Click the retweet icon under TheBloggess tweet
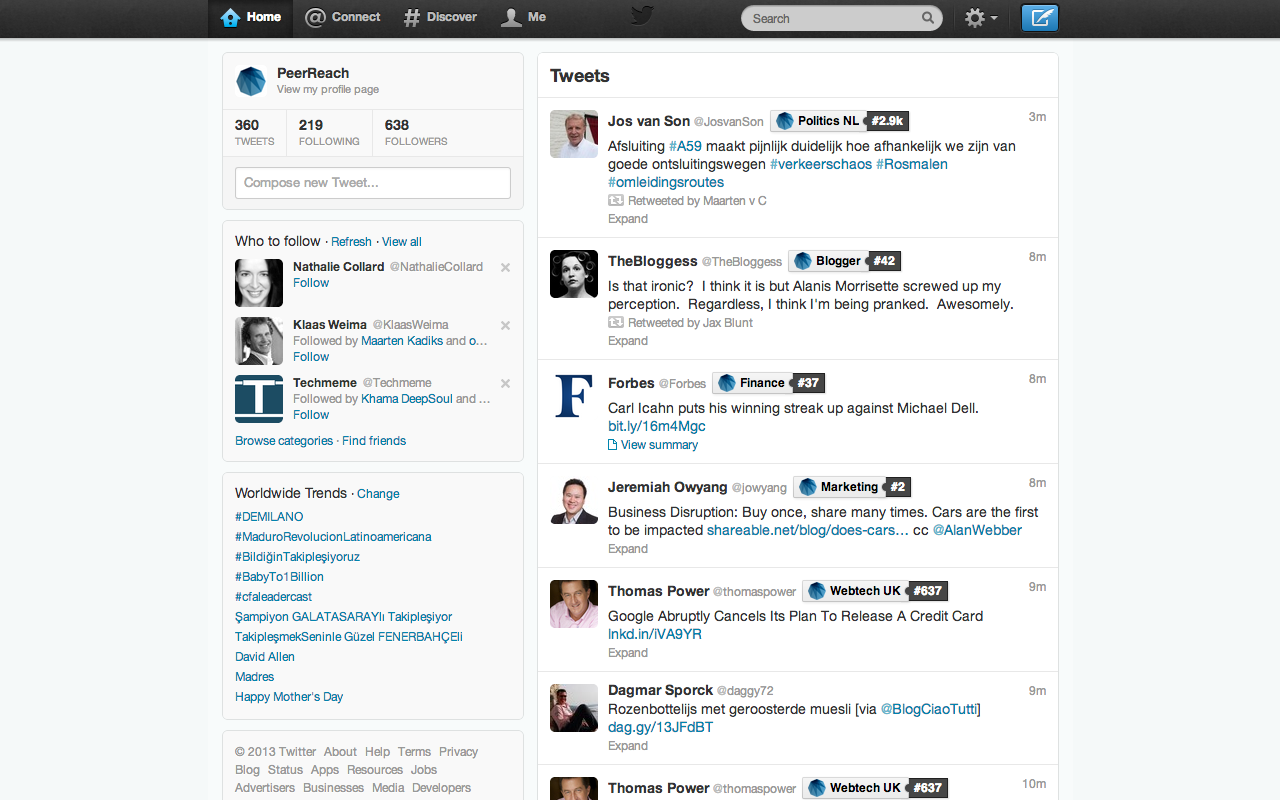This screenshot has width=1280, height=800. coord(616,323)
